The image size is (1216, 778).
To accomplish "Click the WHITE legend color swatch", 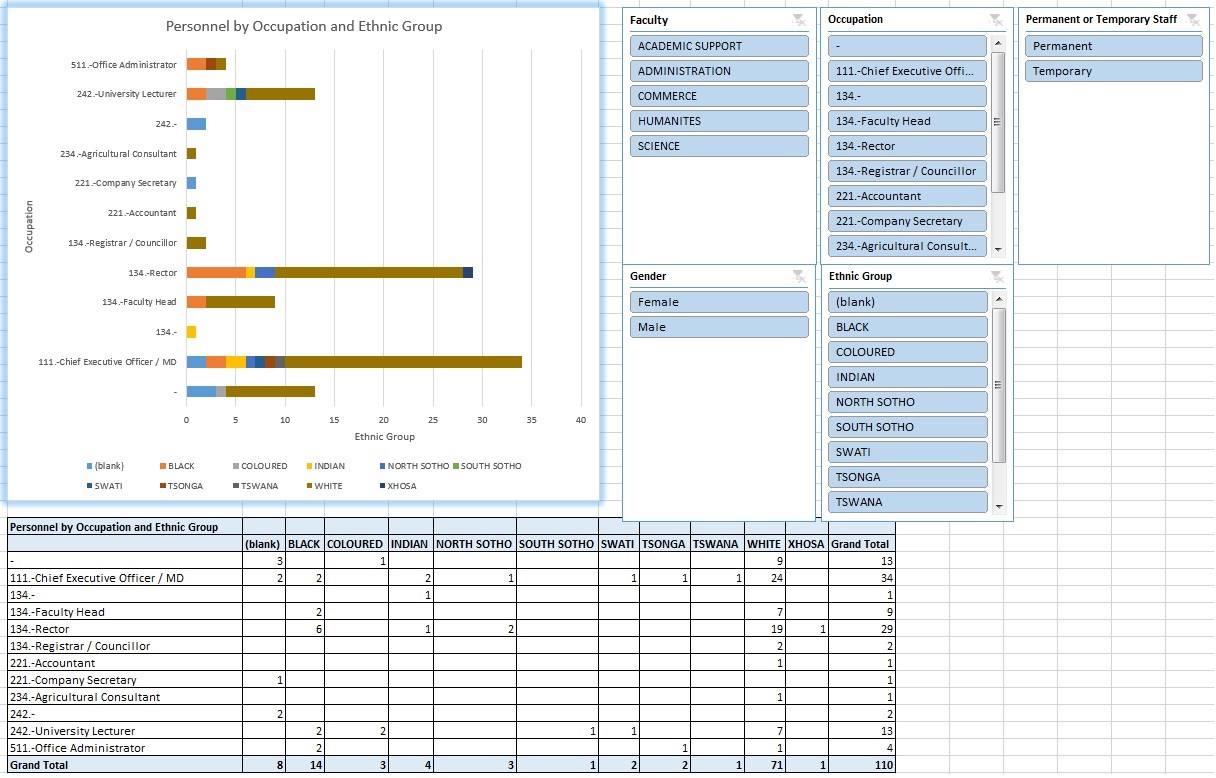I will click(x=309, y=486).
